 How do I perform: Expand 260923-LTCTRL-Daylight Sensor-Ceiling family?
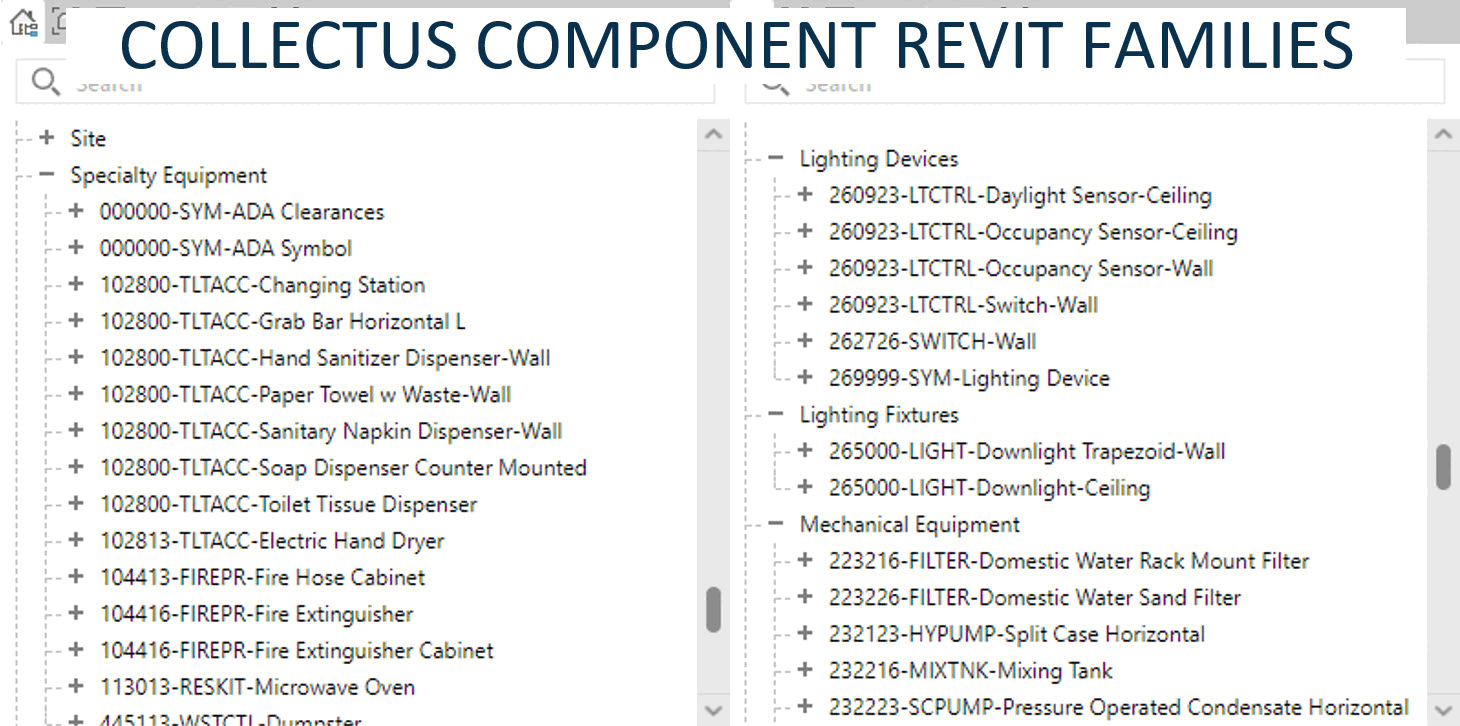[x=805, y=195]
